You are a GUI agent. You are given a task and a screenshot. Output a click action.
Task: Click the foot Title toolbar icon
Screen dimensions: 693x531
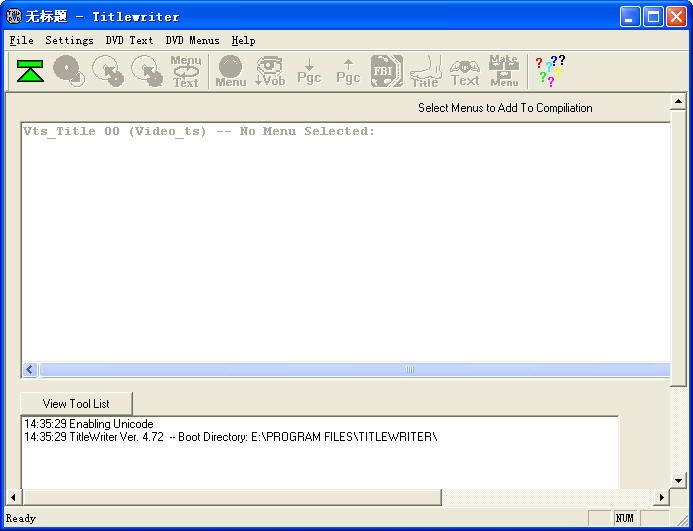tap(426, 71)
